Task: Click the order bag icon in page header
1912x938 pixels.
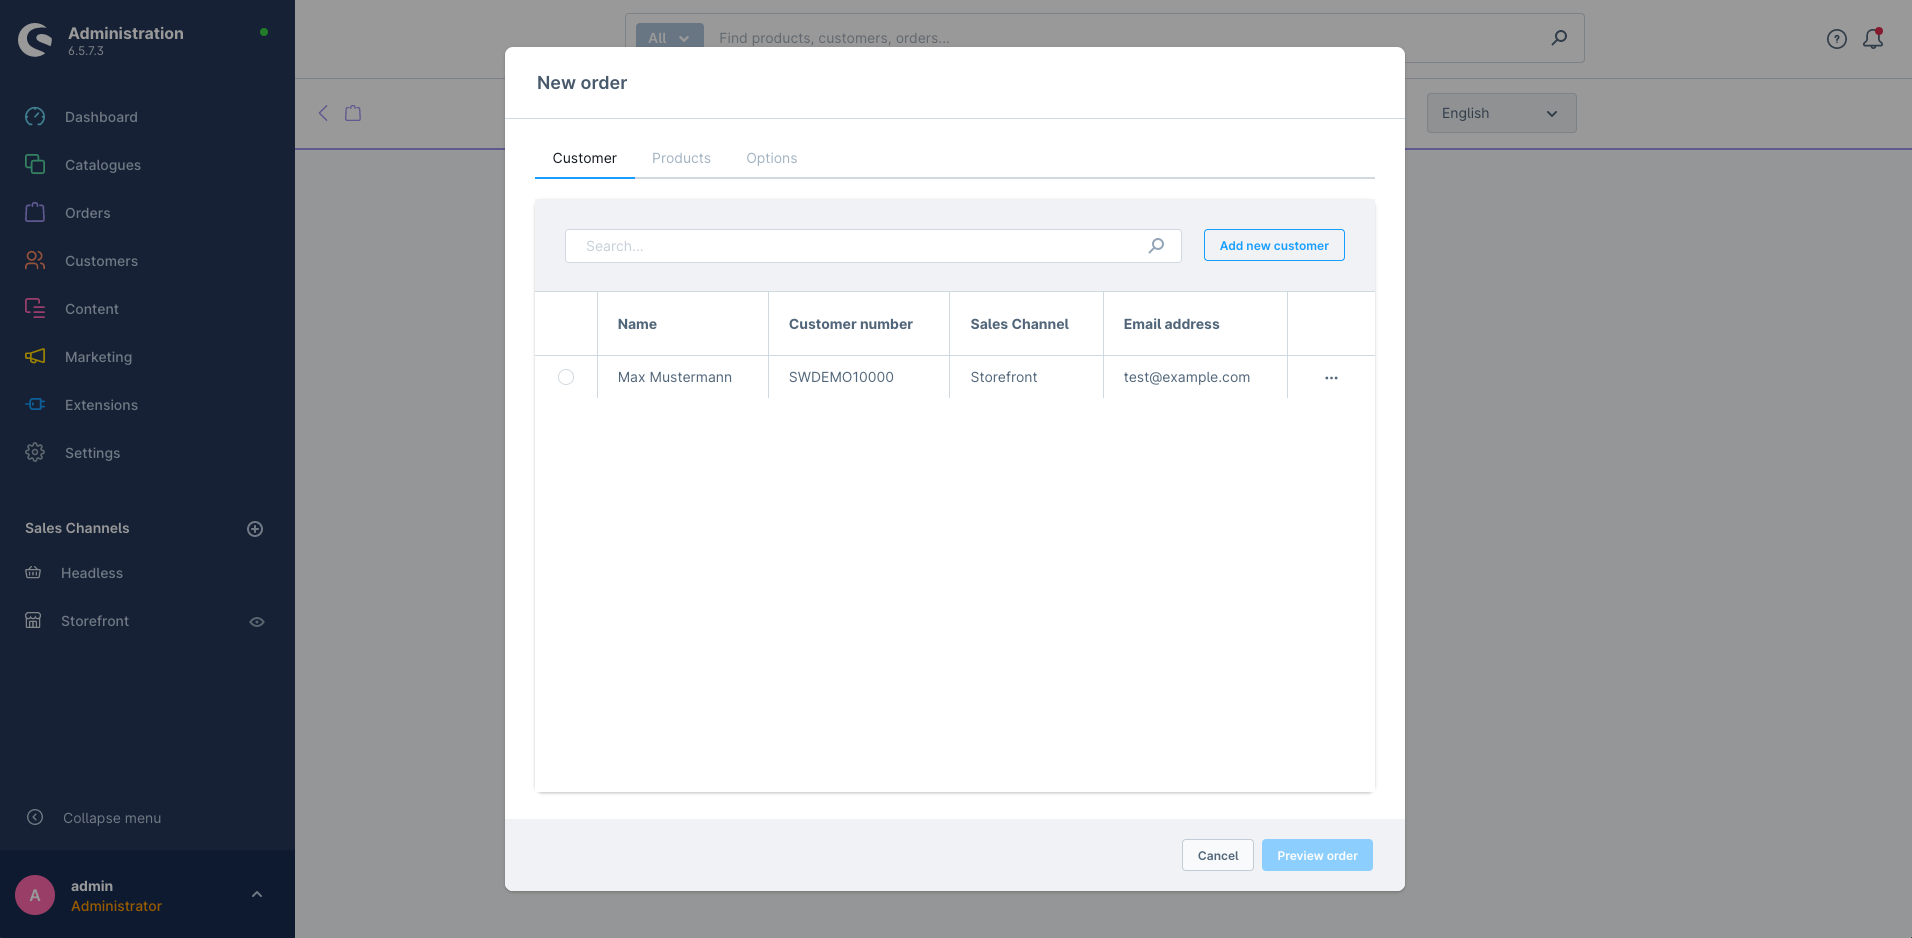Action: click(353, 113)
